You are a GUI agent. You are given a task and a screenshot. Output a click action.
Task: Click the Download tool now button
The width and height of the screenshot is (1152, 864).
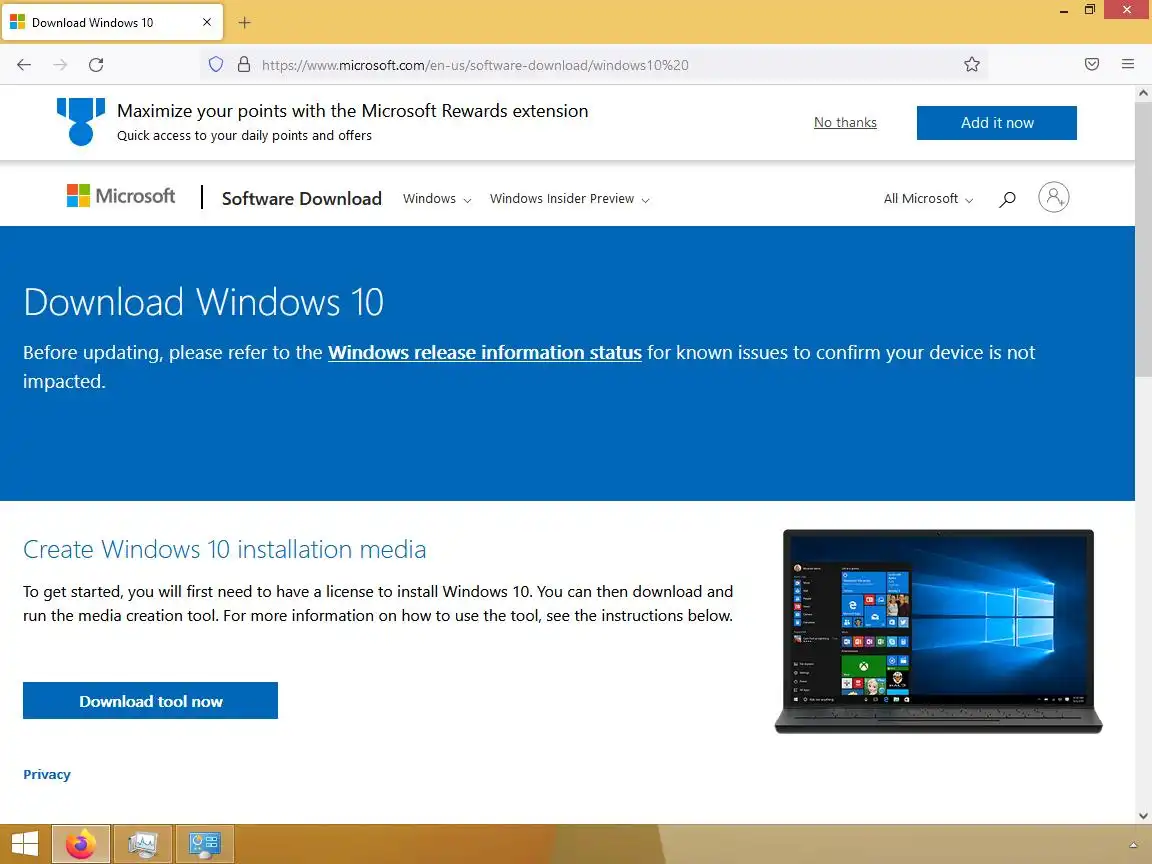[151, 701]
